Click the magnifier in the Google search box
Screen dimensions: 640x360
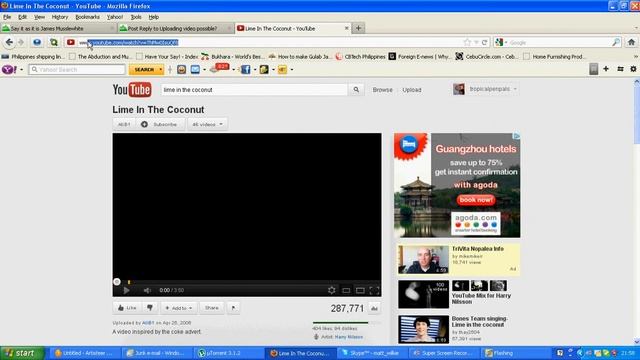[616, 42]
